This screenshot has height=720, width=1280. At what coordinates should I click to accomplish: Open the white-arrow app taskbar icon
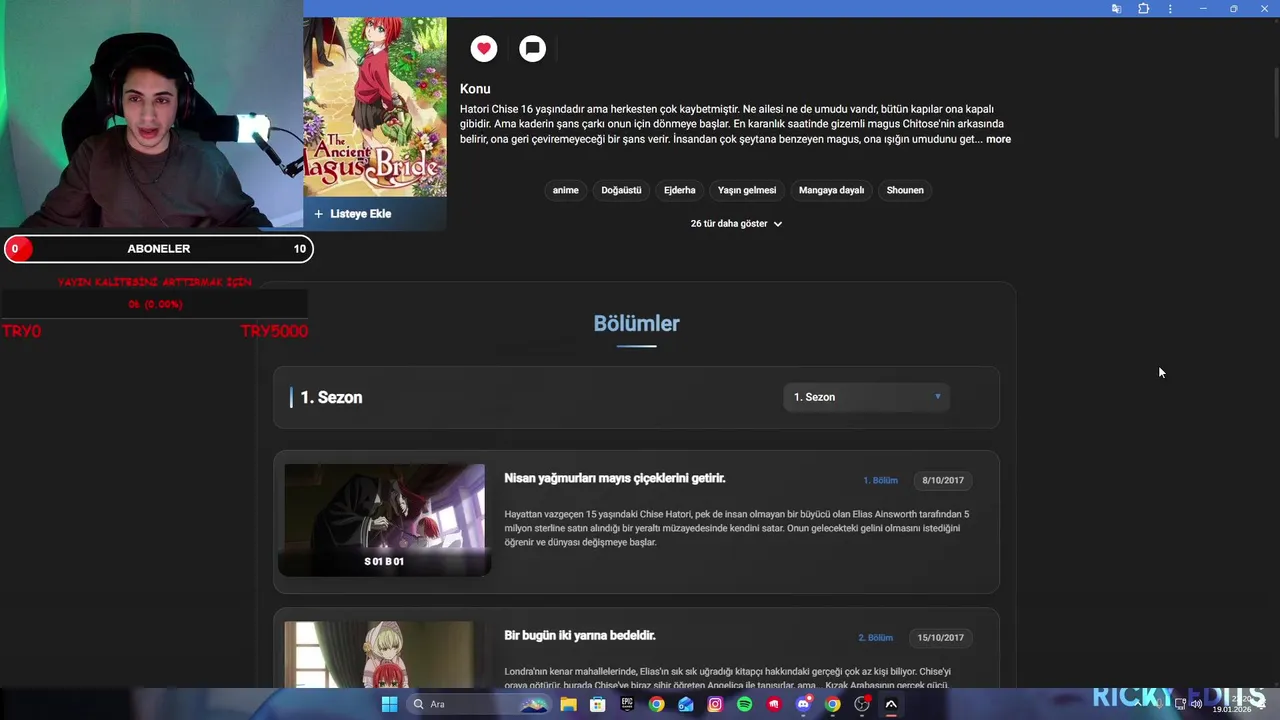click(891, 704)
